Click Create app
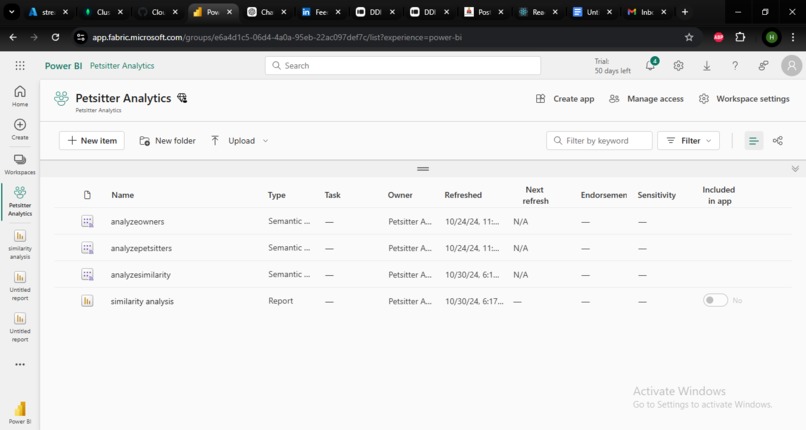 565,99
